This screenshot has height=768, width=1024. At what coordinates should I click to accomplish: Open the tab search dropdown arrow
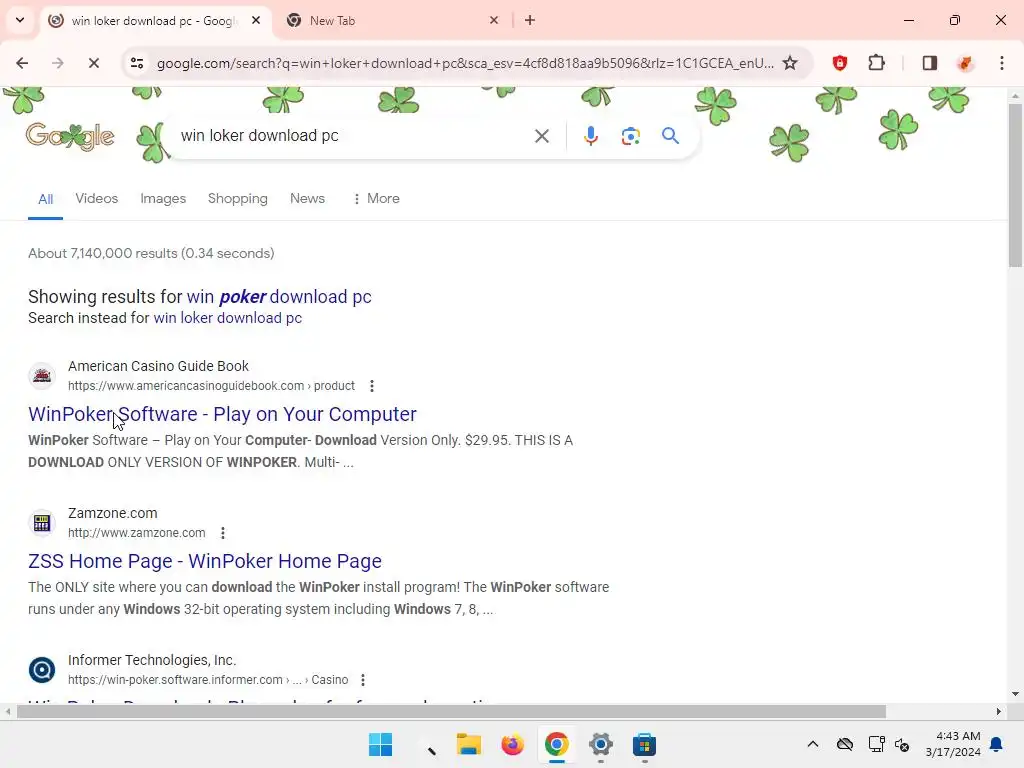(20, 20)
